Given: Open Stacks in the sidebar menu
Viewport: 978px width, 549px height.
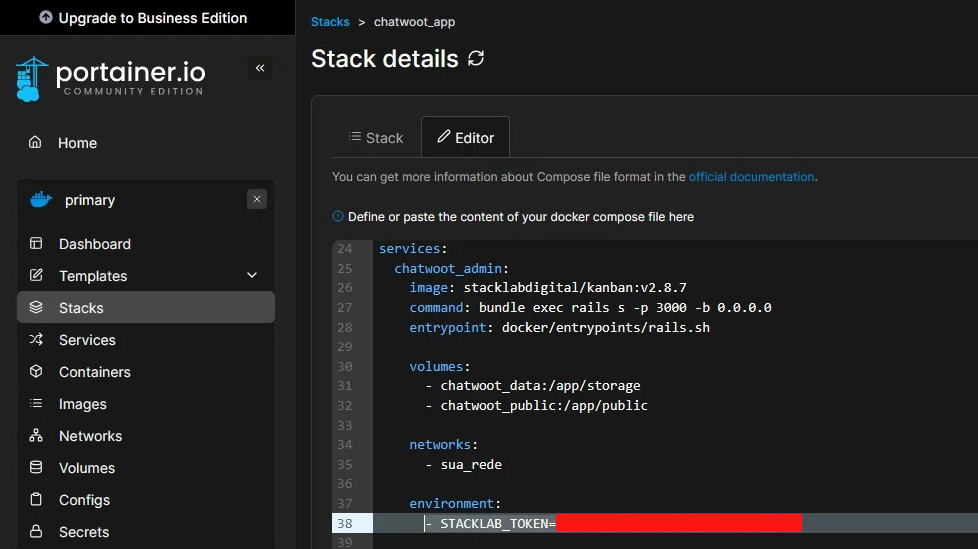Looking at the screenshot, I should click(81, 308).
